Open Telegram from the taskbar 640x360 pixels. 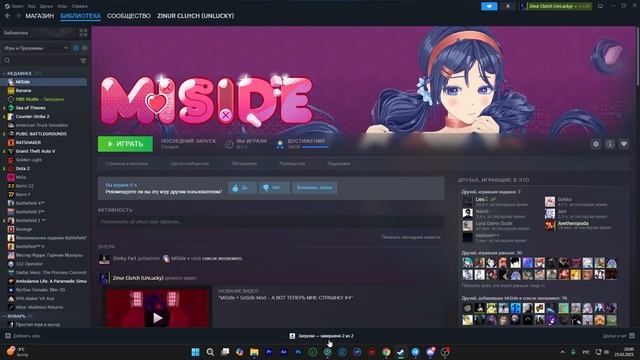tap(416, 352)
